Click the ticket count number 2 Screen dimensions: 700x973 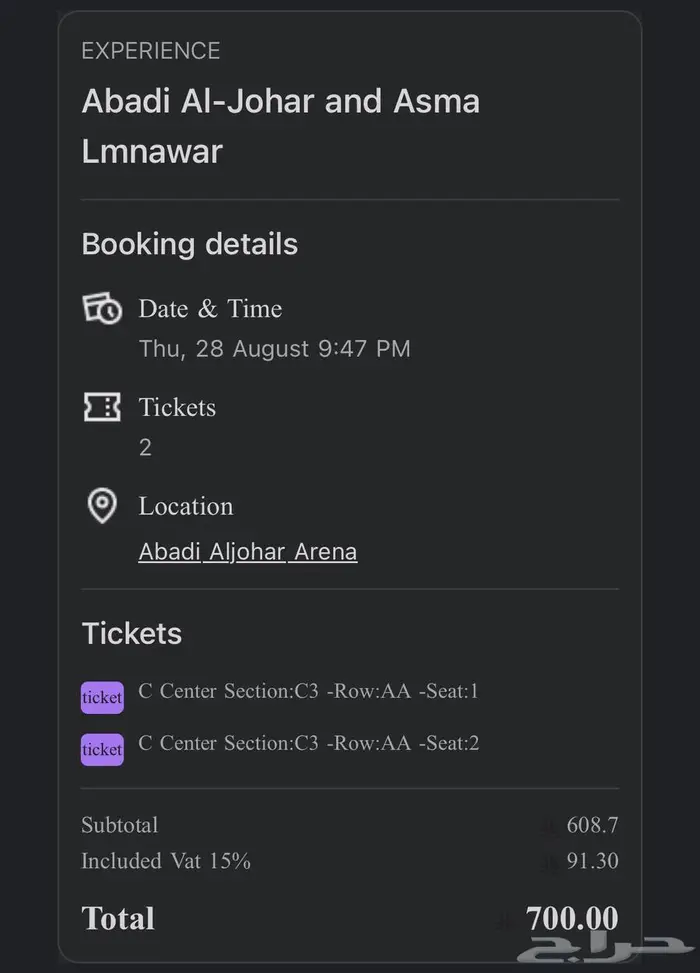click(x=145, y=447)
